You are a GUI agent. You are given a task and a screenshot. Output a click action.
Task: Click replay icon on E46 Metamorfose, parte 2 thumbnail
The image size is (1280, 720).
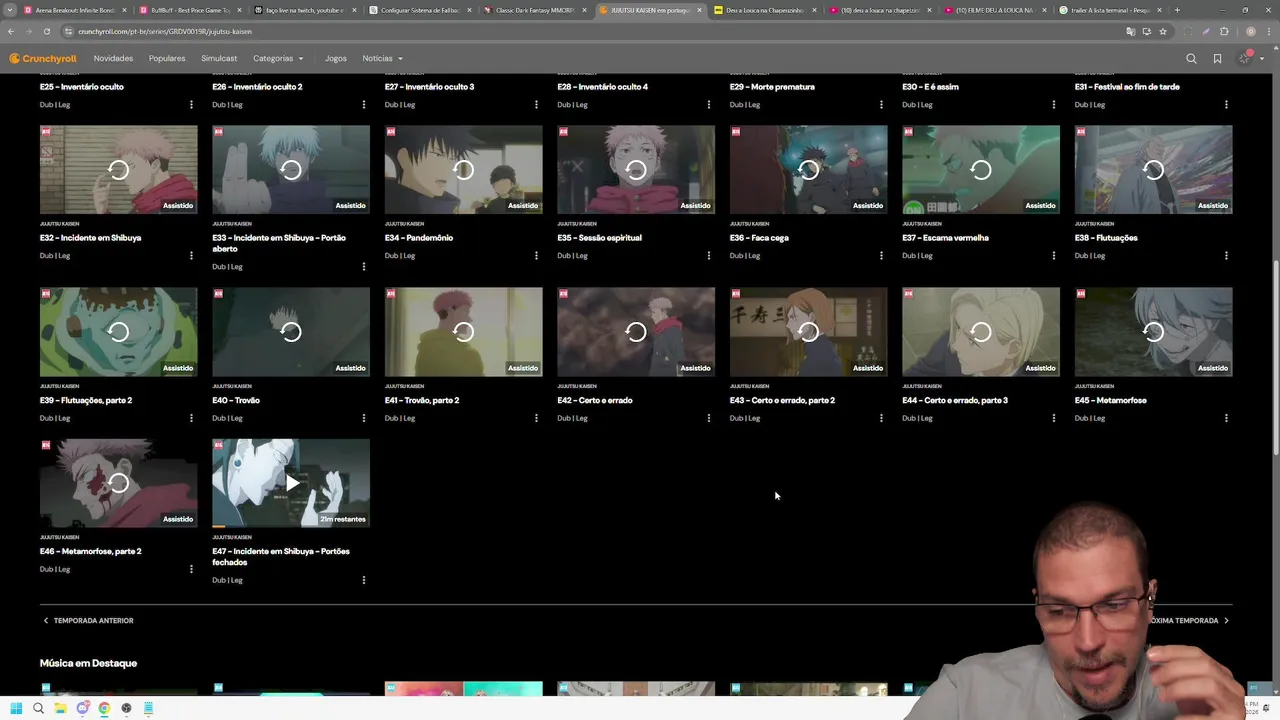pyautogui.click(x=118, y=483)
